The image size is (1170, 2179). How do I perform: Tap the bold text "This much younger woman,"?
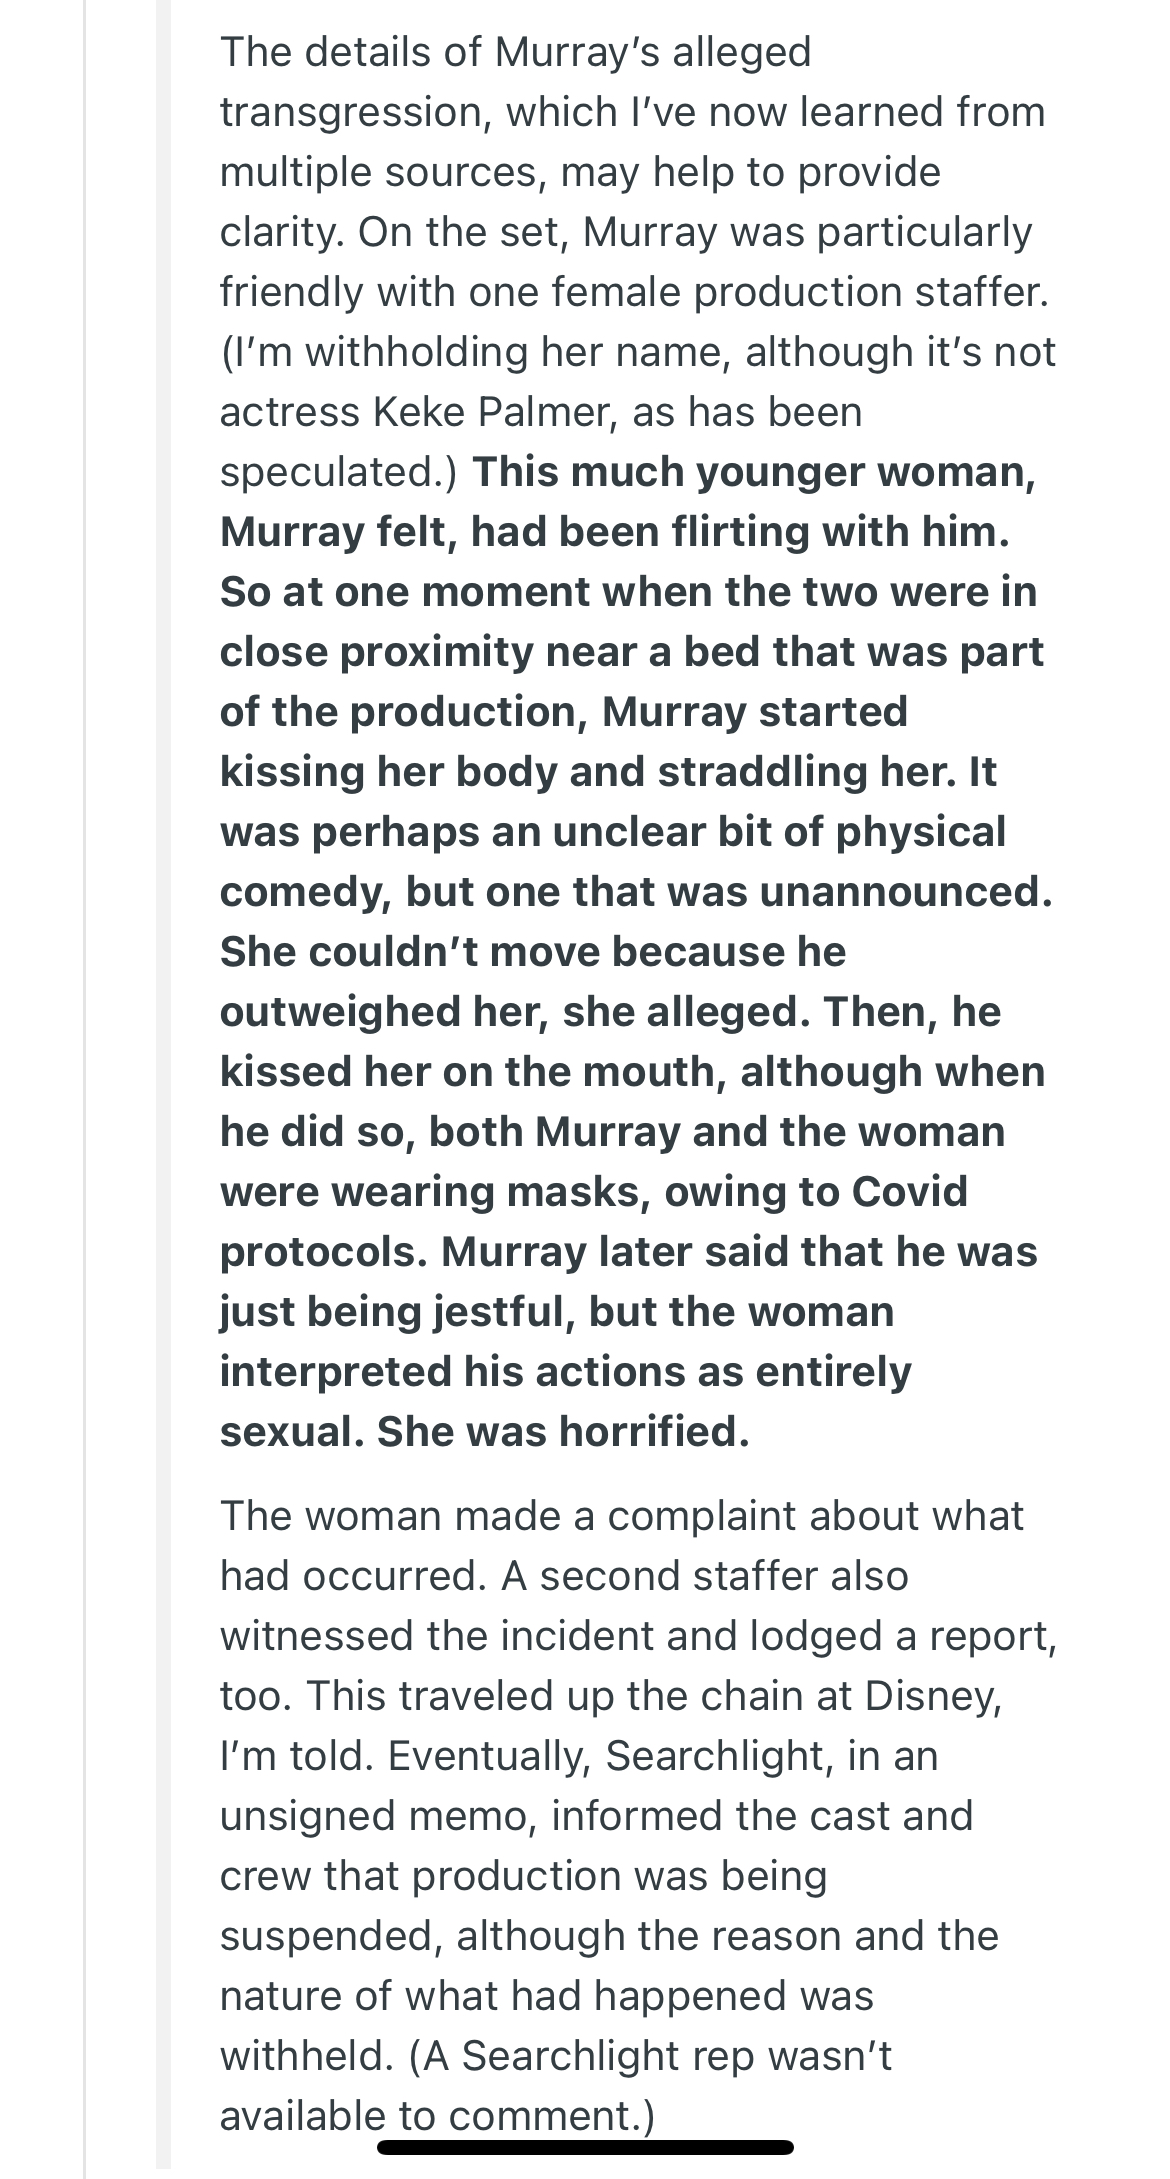754,472
